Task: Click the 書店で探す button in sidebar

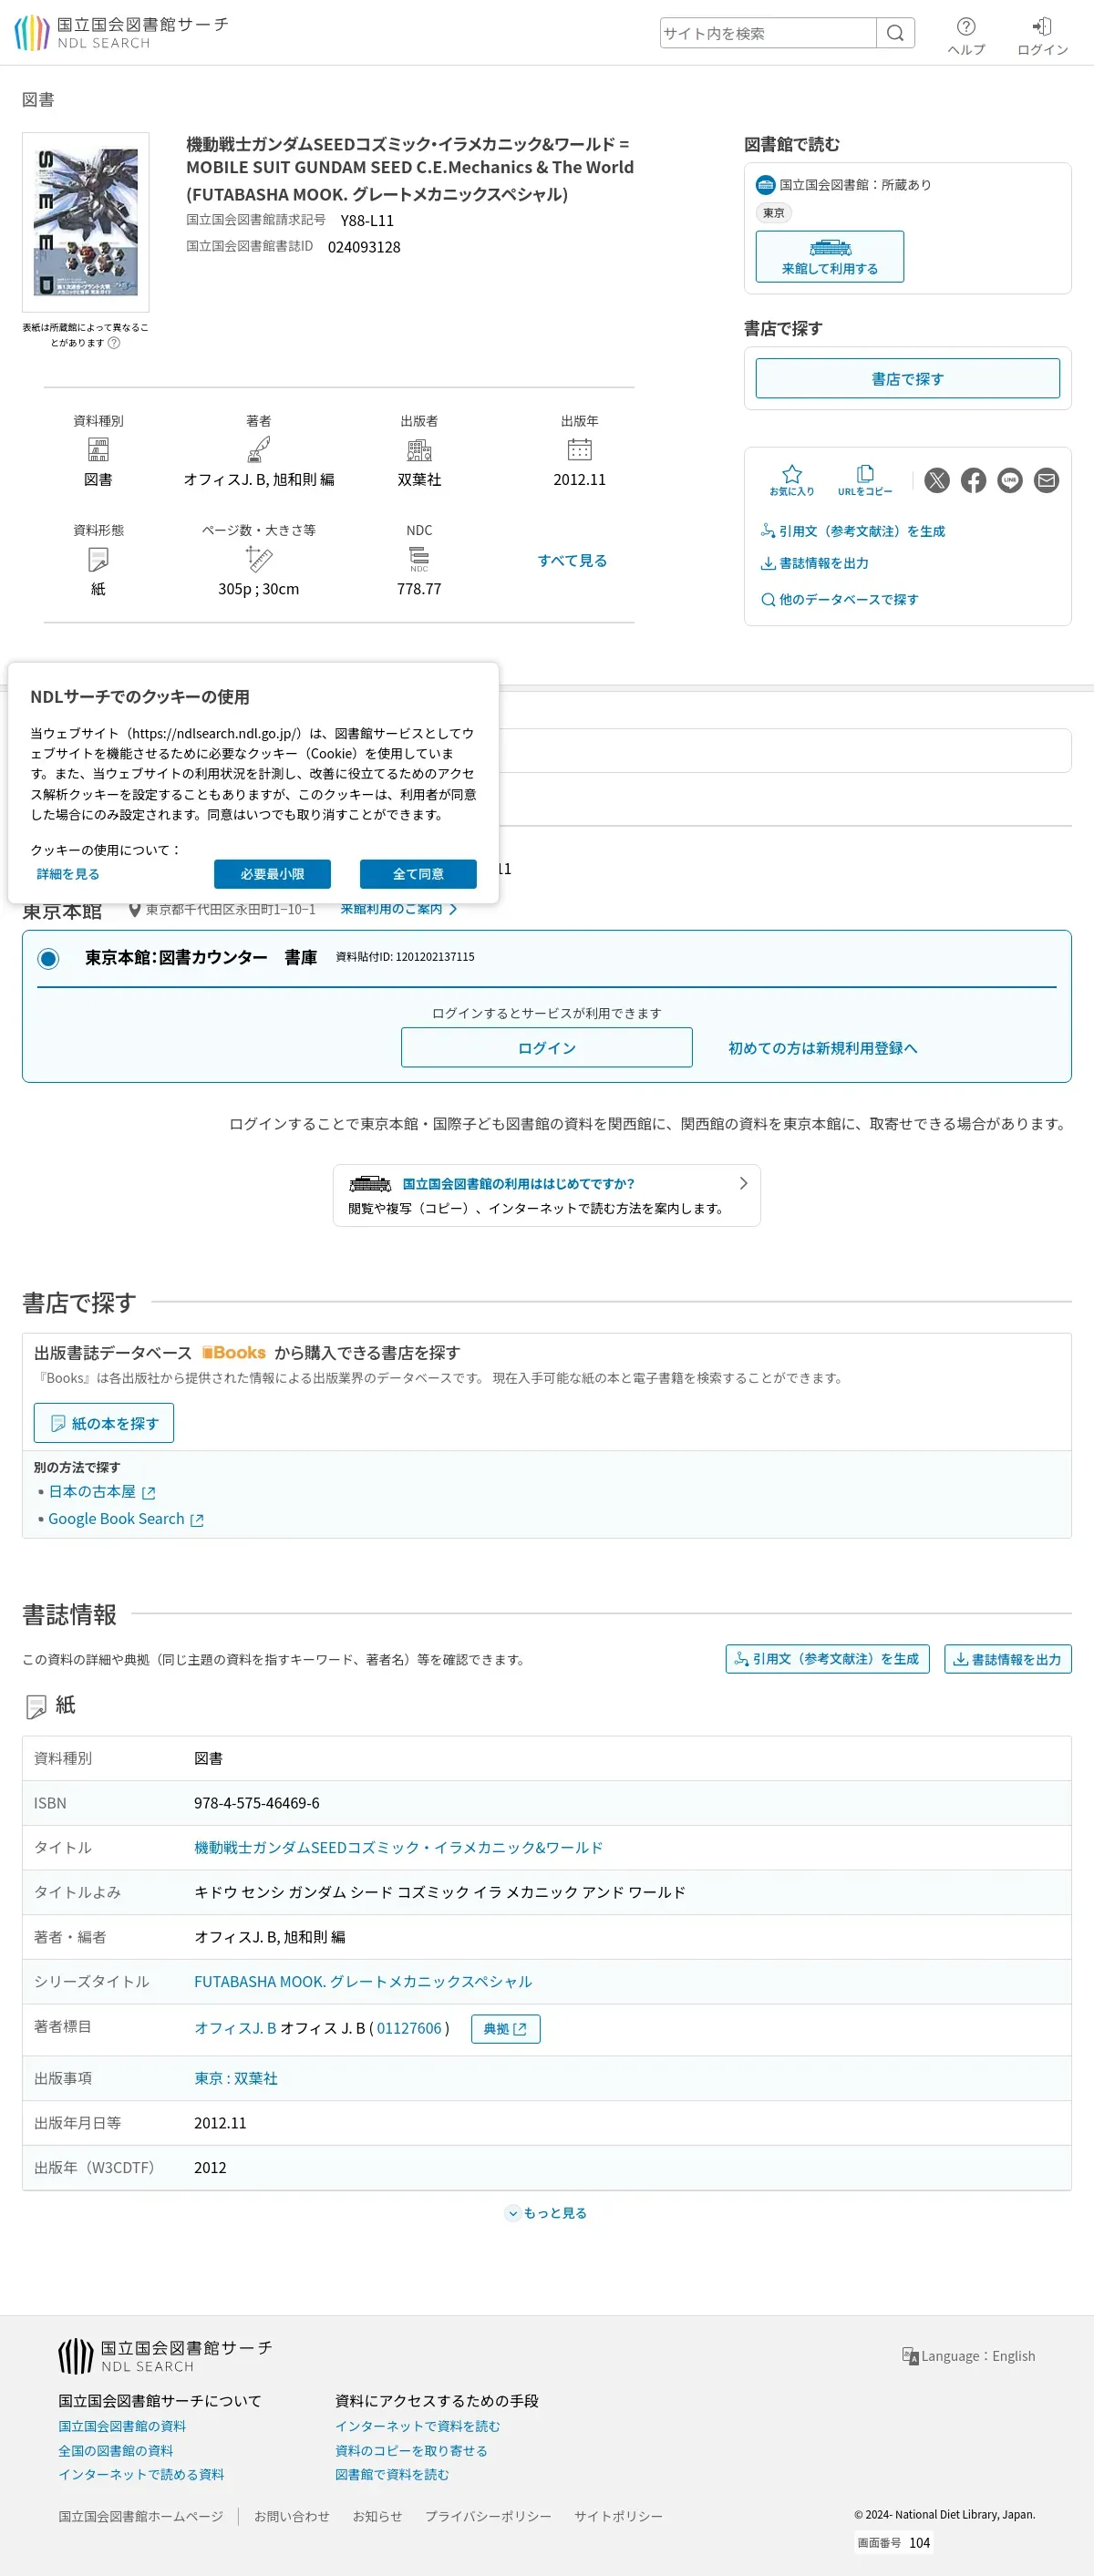Action: coord(908,378)
